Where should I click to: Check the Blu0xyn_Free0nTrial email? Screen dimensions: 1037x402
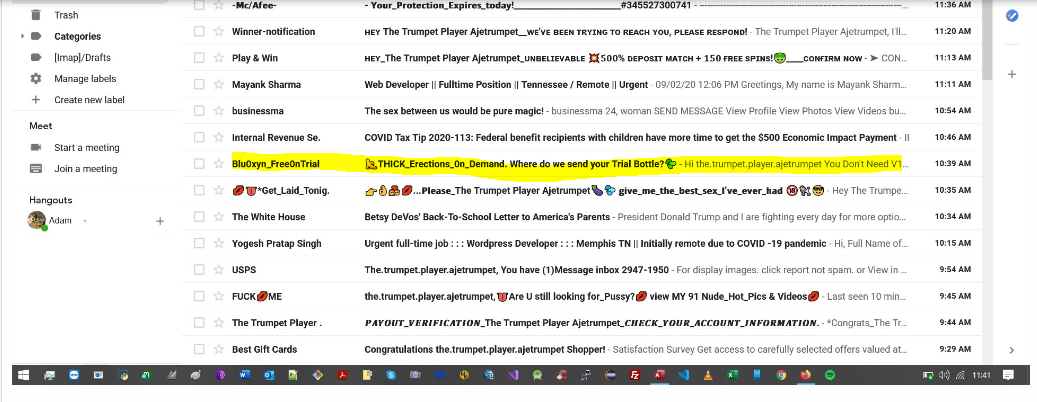coord(199,163)
